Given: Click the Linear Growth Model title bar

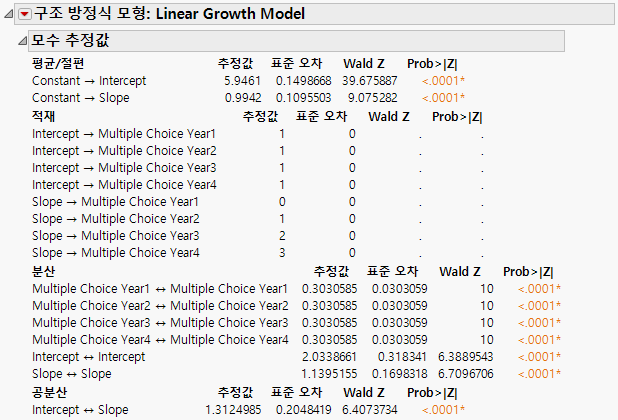Looking at the screenshot, I should click(315, 14).
